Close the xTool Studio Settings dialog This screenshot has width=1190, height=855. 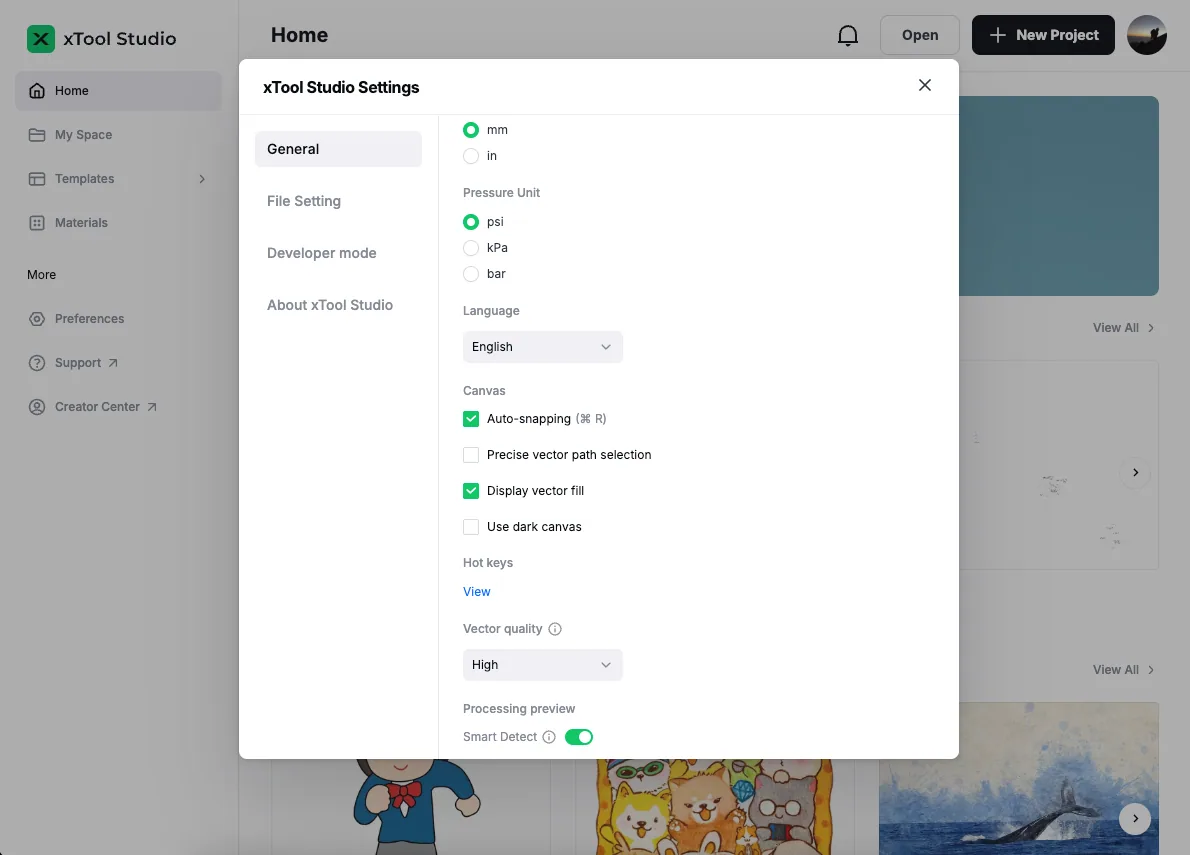pos(924,85)
